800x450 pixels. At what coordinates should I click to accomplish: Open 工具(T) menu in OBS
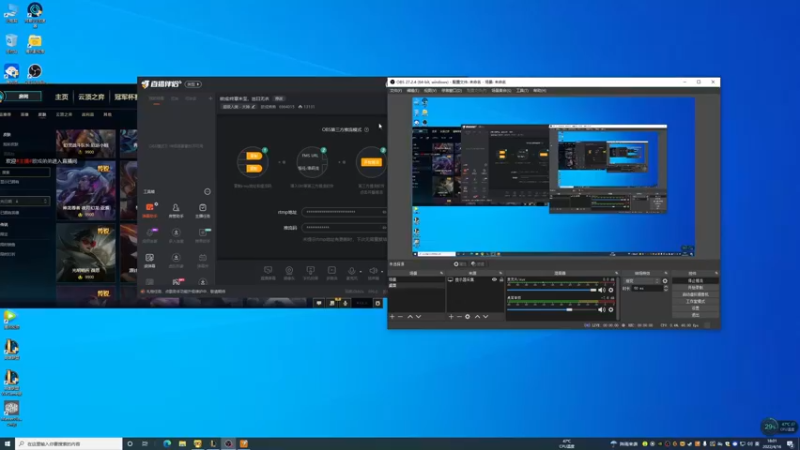[522, 91]
